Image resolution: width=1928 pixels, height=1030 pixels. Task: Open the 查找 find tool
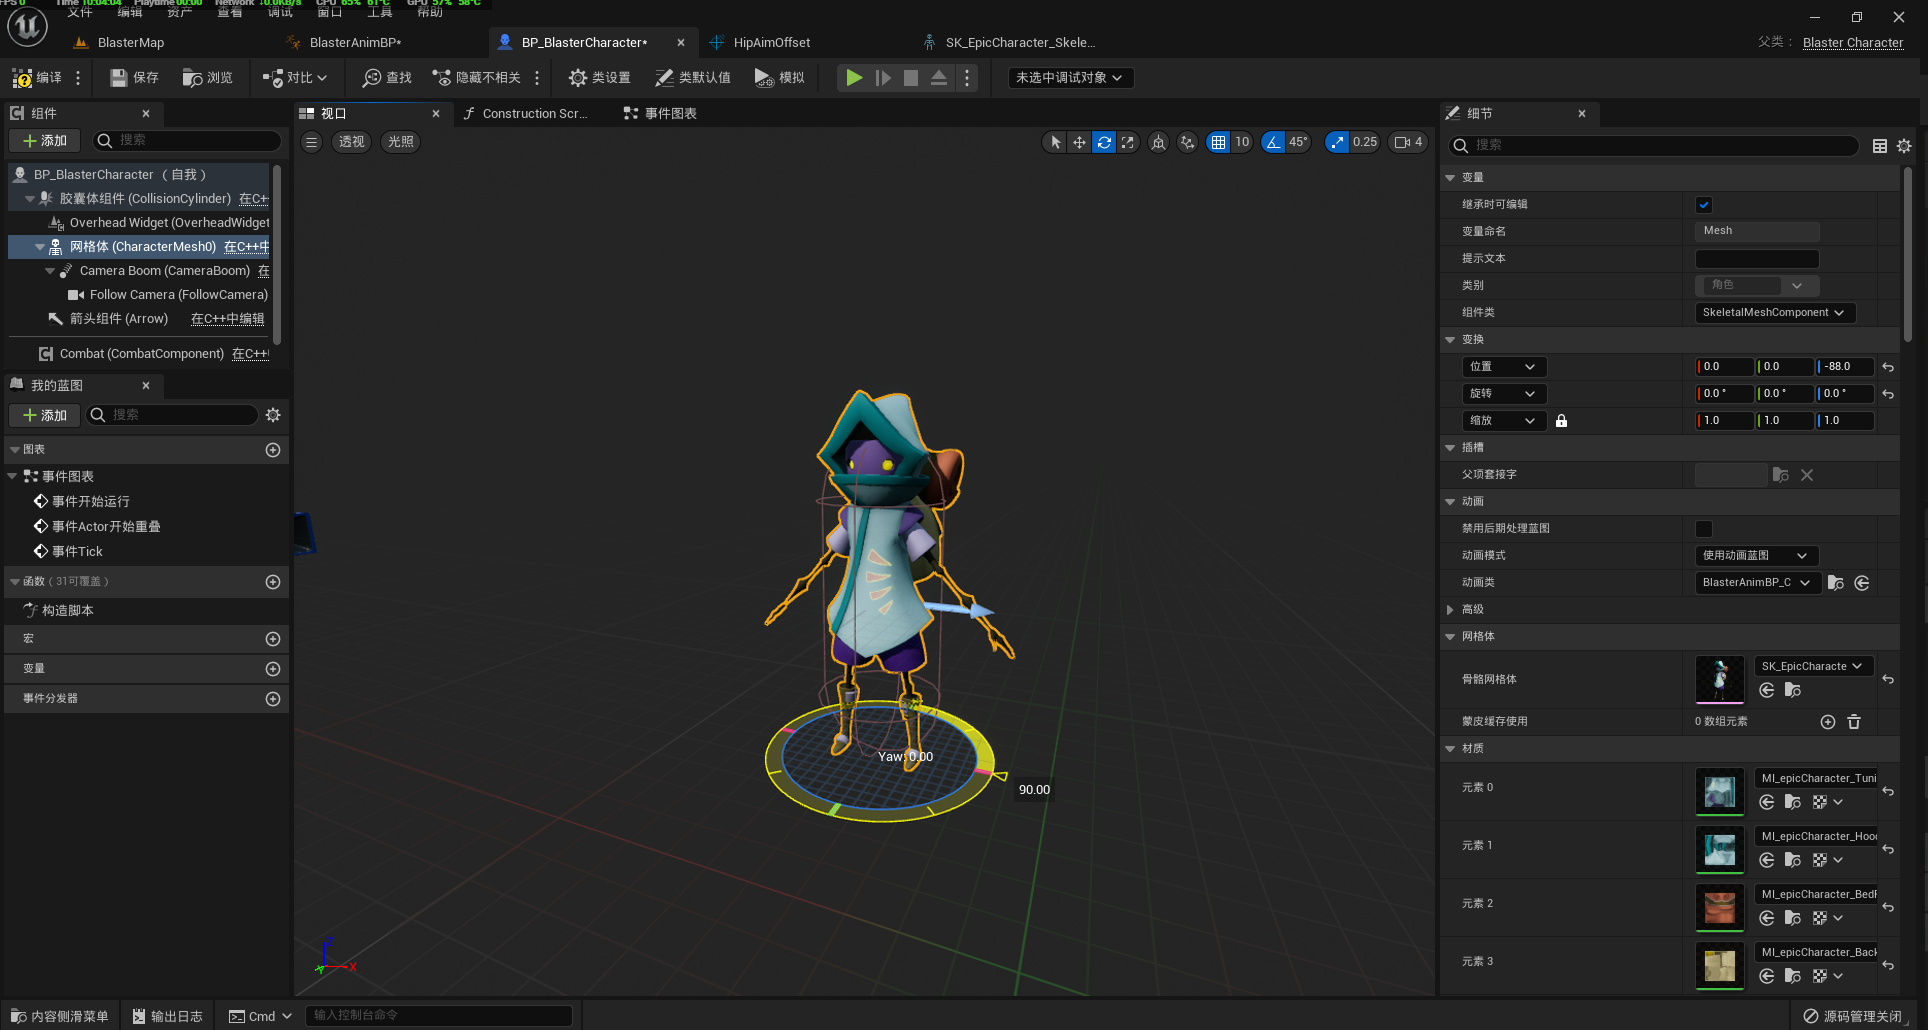click(x=388, y=78)
